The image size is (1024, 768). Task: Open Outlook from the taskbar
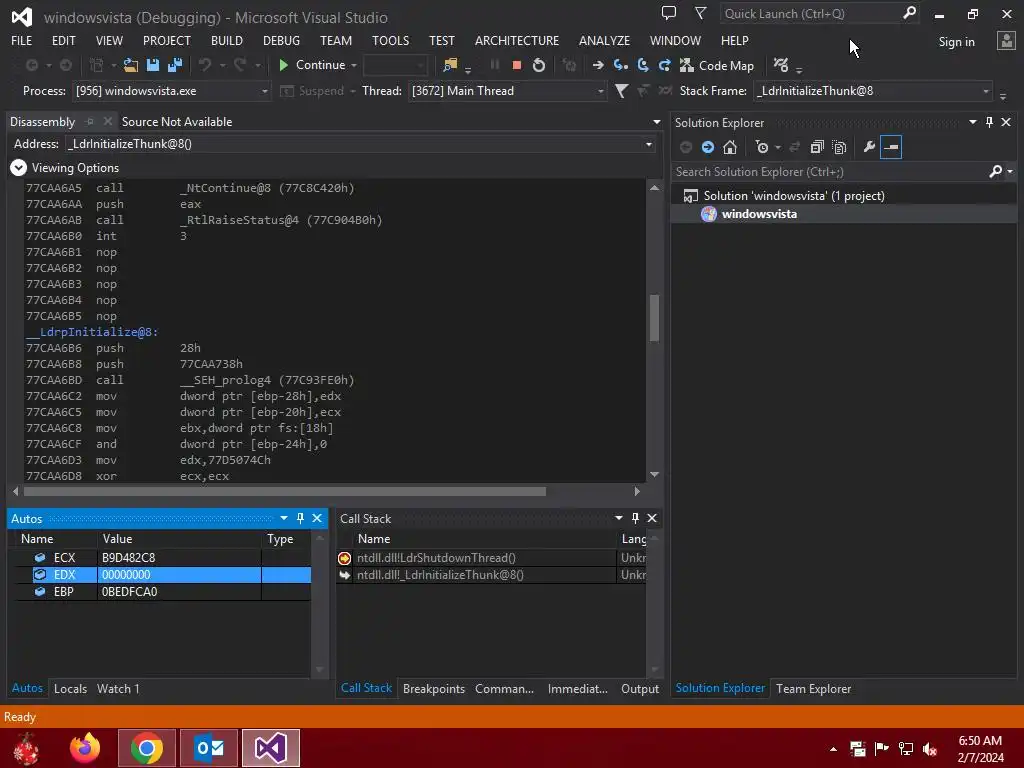209,748
